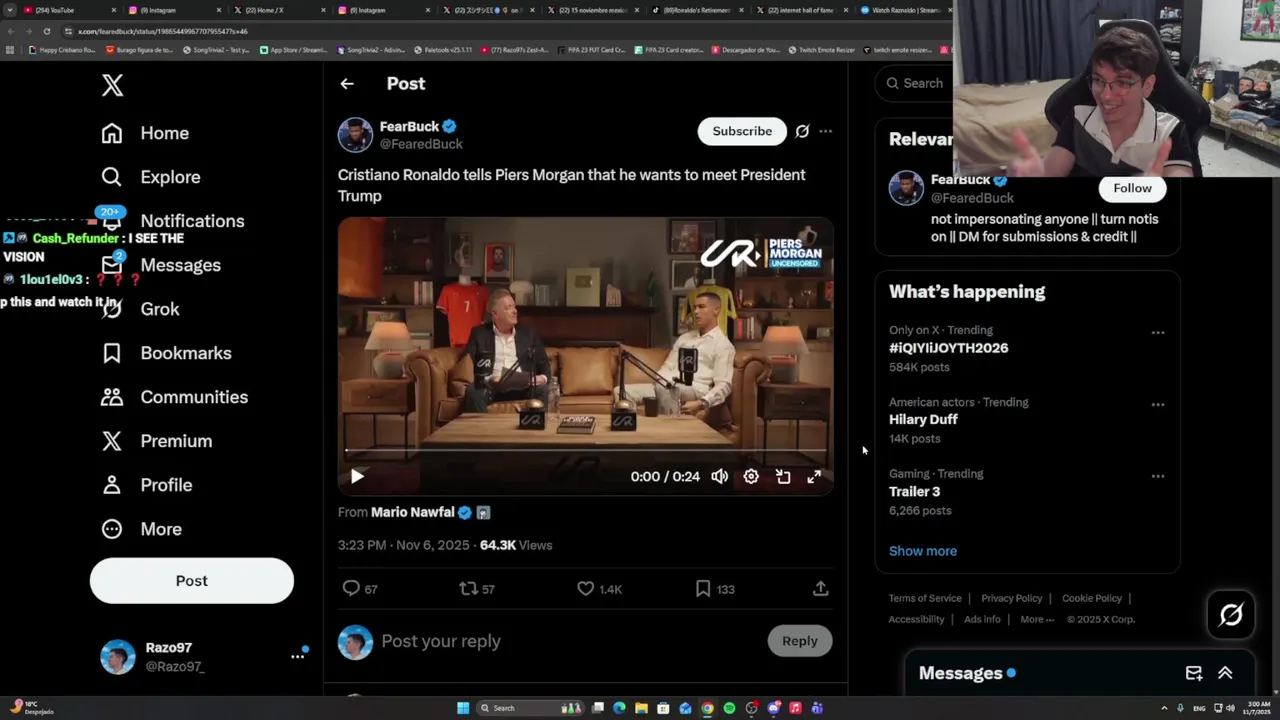Open Explore in the sidebar
Viewport: 1280px width, 720px height.
click(x=151, y=177)
